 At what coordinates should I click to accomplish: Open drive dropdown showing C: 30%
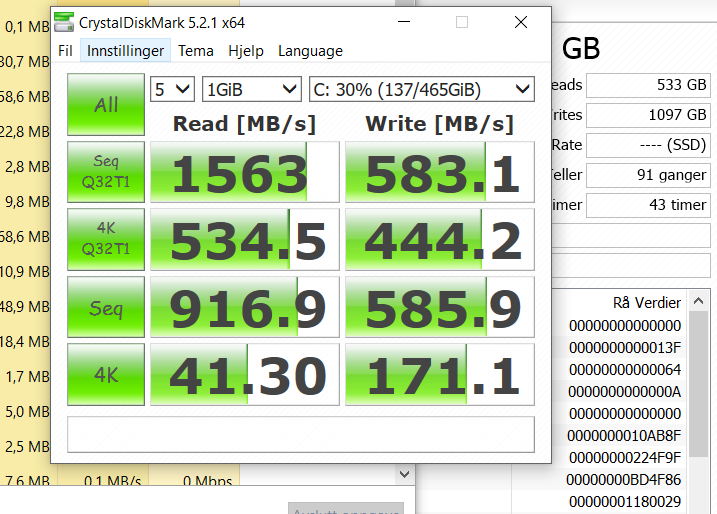point(422,89)
